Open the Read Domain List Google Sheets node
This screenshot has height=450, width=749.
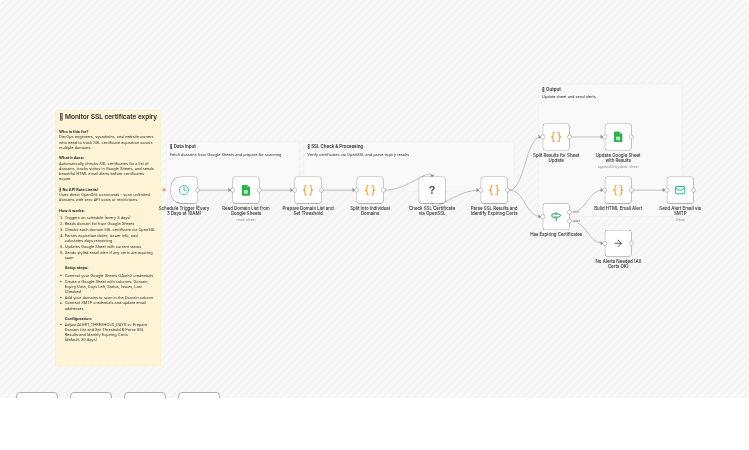(x=246, y=190)
